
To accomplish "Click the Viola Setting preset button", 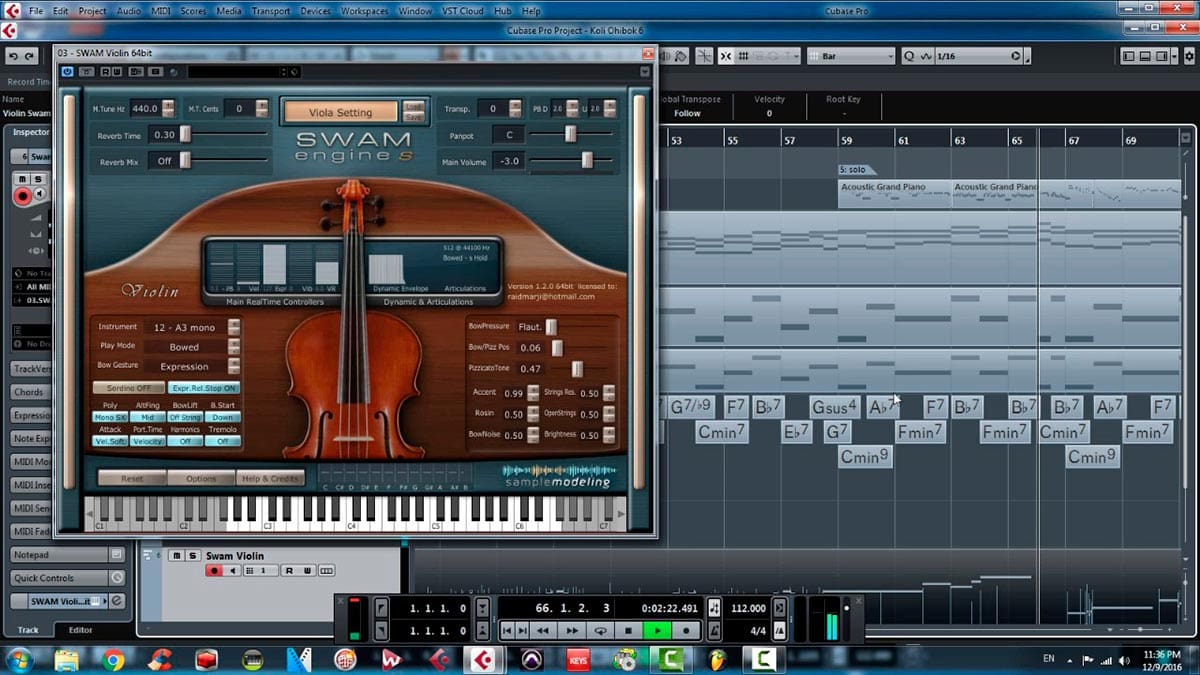I will [340, 112].
